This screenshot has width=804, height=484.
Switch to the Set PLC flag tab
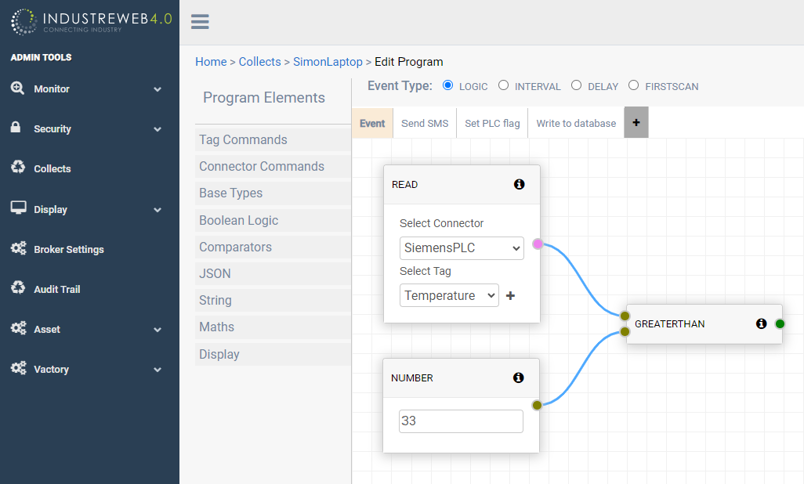coord(492,123)
